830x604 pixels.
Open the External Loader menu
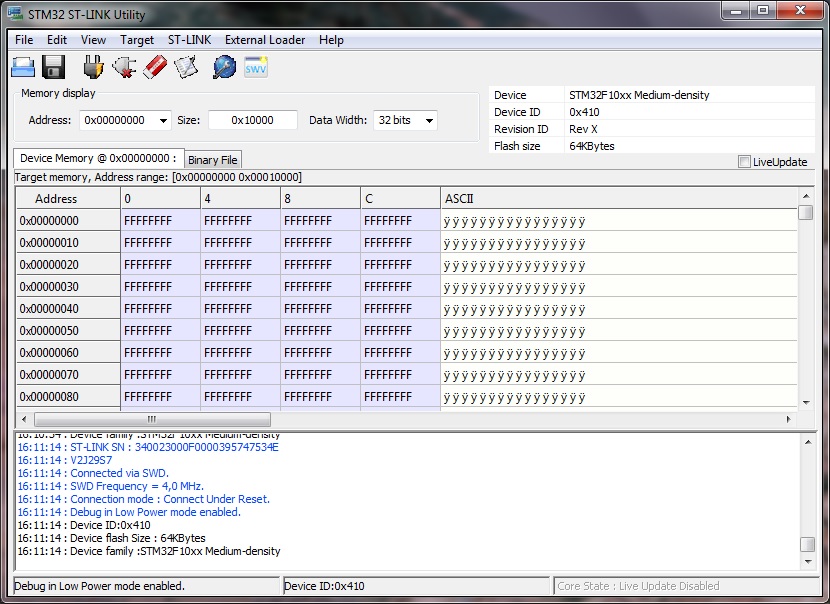click(x=265, y=40)
